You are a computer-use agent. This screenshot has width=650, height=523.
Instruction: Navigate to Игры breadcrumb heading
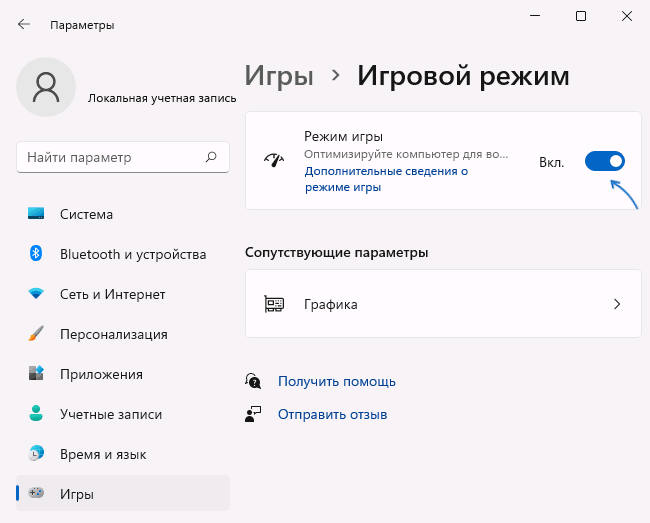coord(279,75)
